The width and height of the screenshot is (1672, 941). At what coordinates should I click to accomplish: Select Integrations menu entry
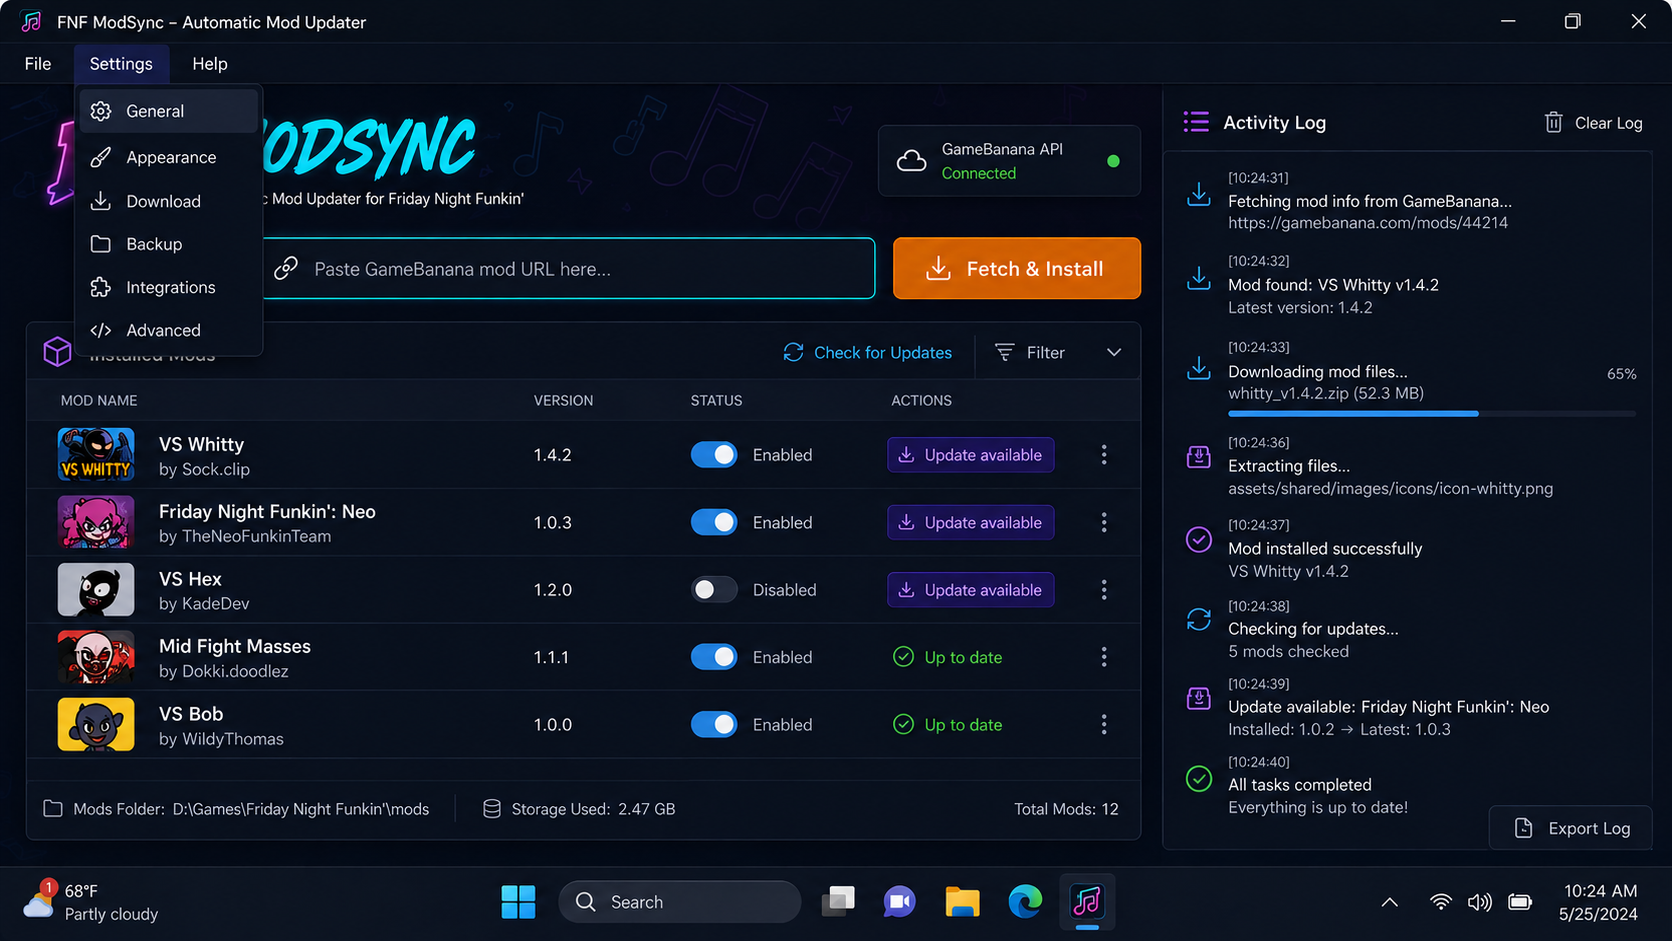[x=168, y=287]
